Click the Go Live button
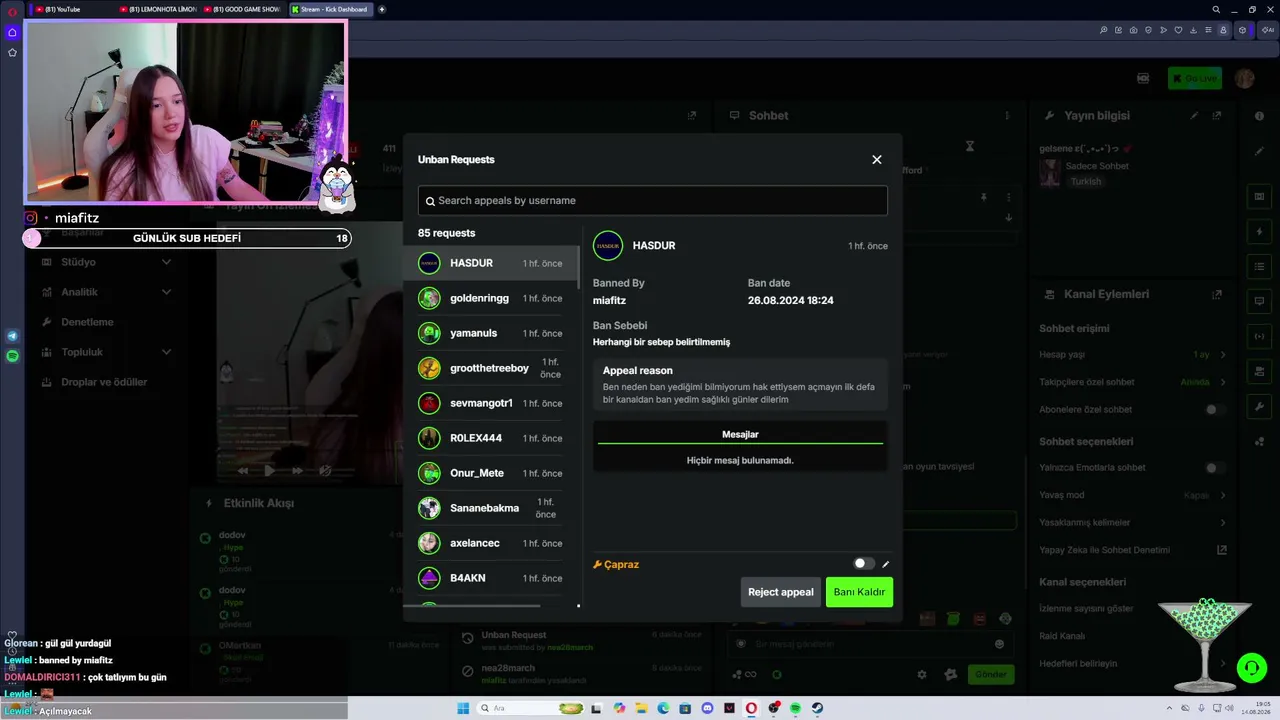The height and width of the screenshot is (720, 1280). 1195,78
